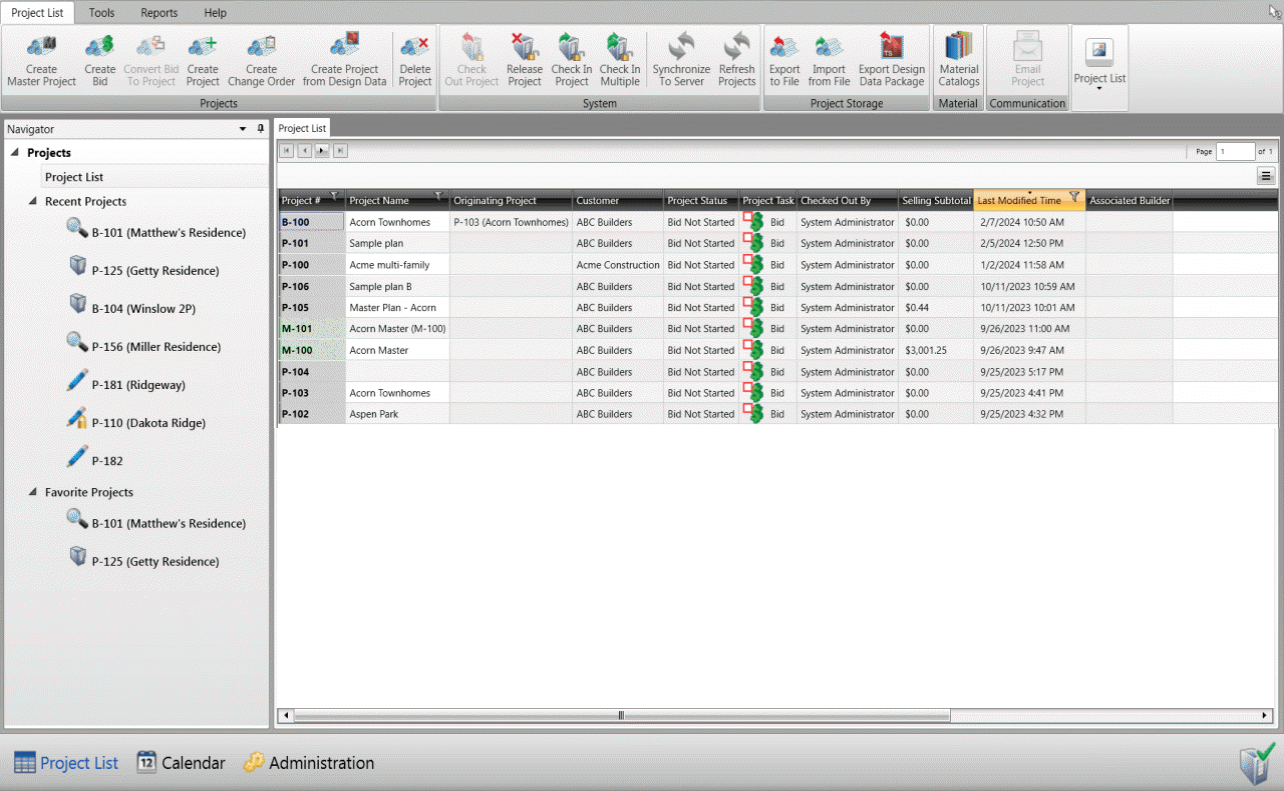1284x791 pixels.
Task: Click the page number input field
Action: tap(1235, 151)
